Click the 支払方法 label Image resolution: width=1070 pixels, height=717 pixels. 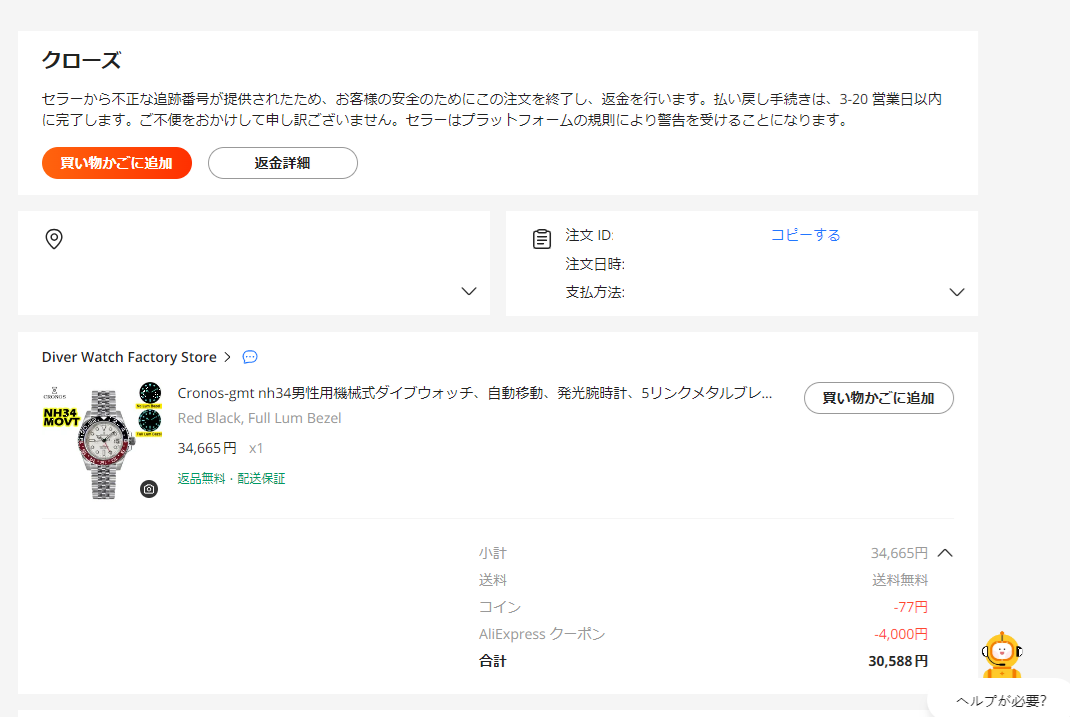click(595, 292)
